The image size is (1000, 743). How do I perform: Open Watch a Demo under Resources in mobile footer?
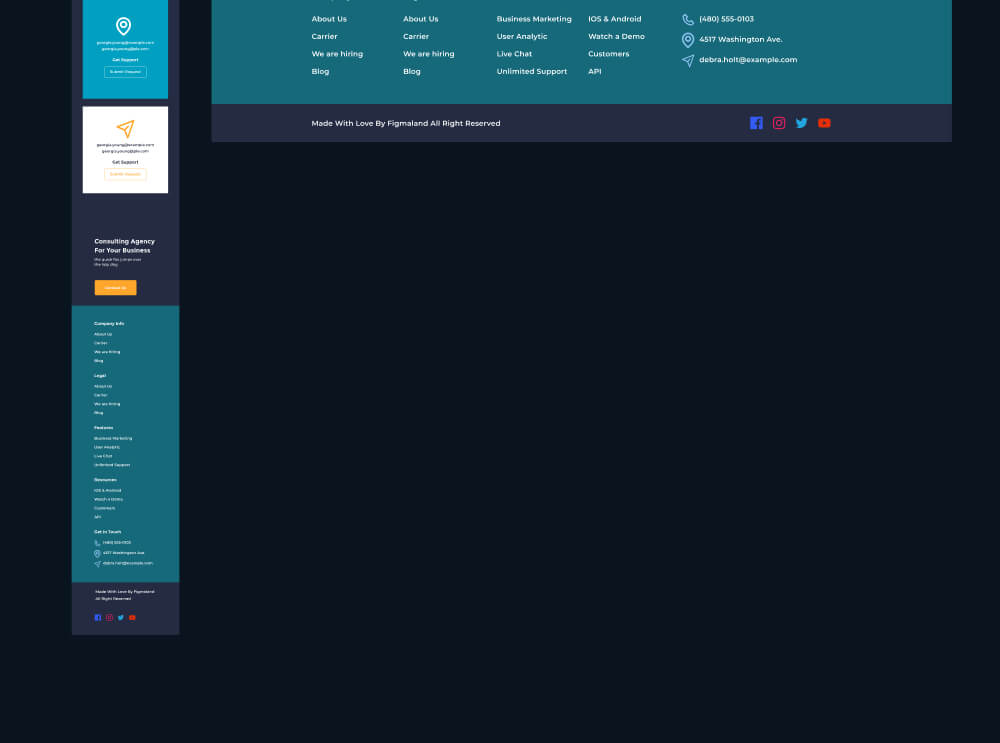click(x=108, y=500)
